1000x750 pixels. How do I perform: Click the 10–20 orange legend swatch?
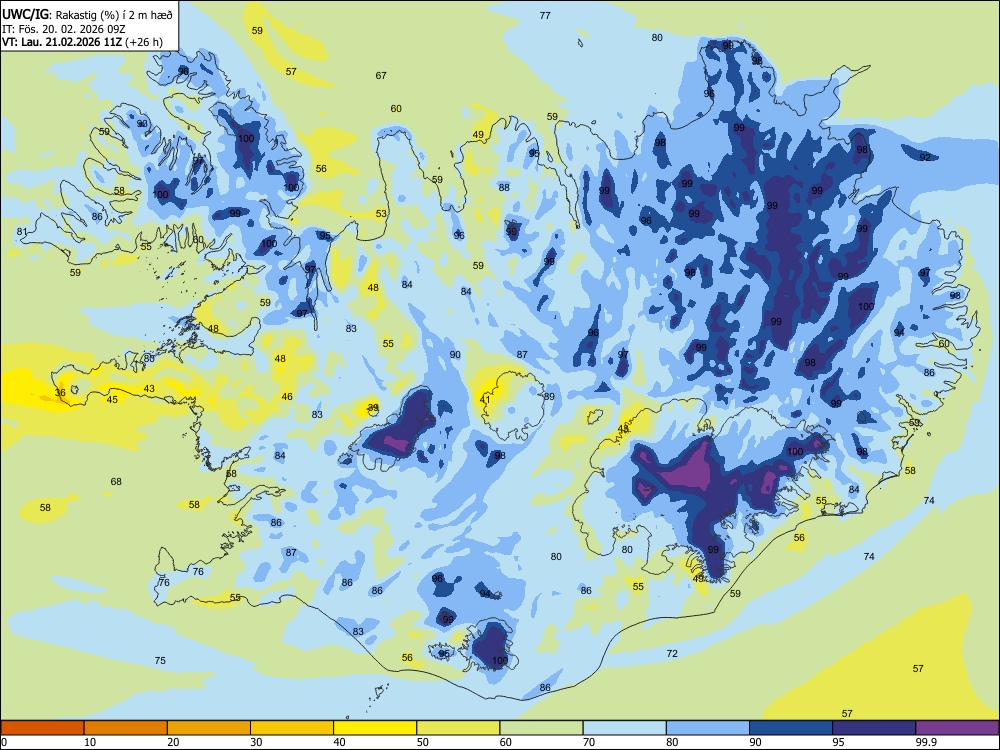tap(126, 728)
